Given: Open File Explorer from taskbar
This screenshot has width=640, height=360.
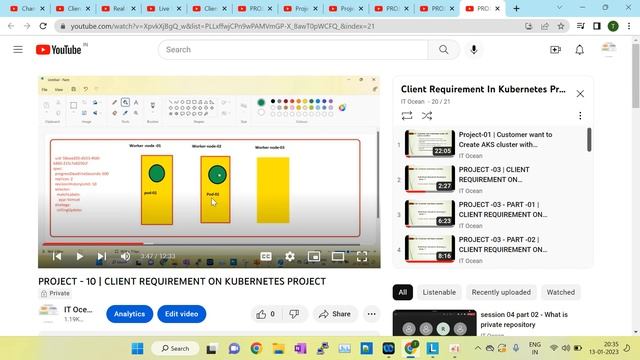Looking at the screenshot, I should tap(278, 348).
